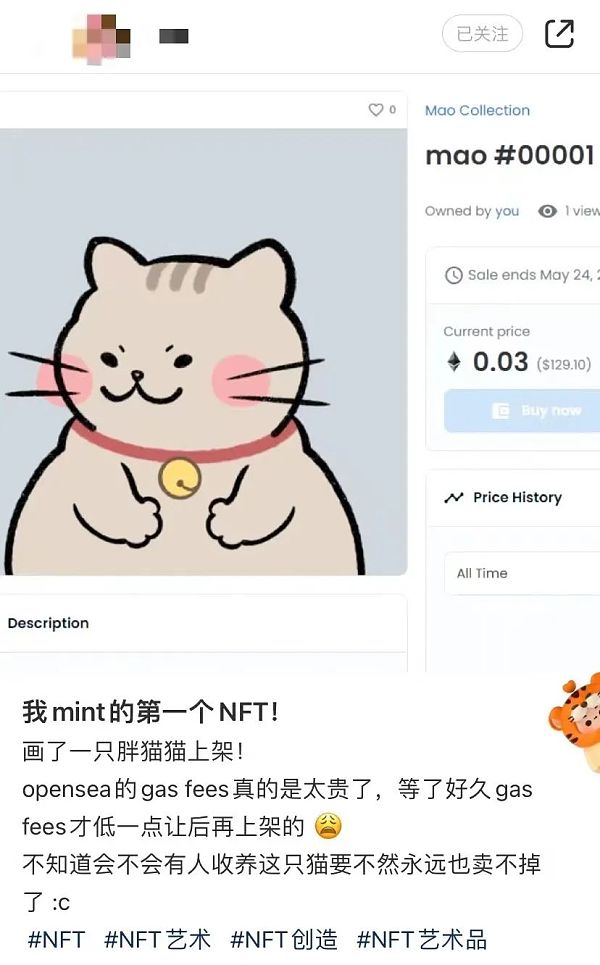Image resolution: width=600 pixels, height=965 pixels.
Task: Like the NFT with the heart icon
Action: pyautogui.click(x=375, y=110)
